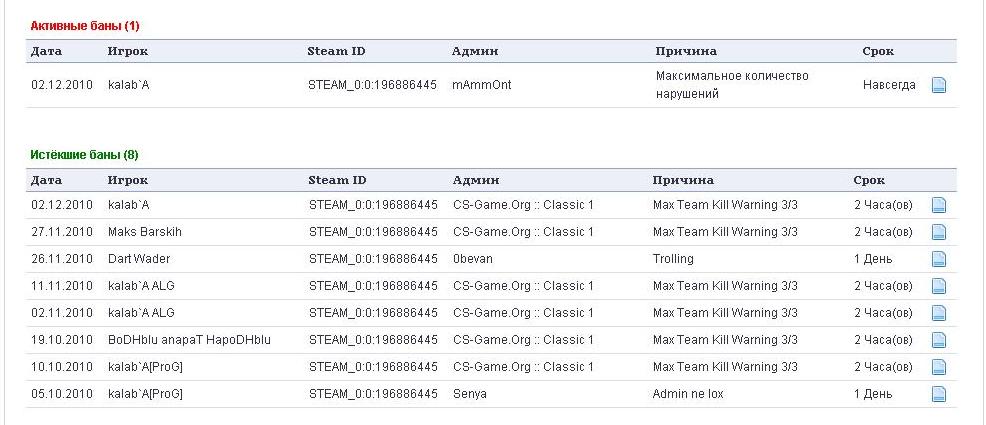Click Причина column header in active bans table
The image size is (986, 425).
point(686,51)
